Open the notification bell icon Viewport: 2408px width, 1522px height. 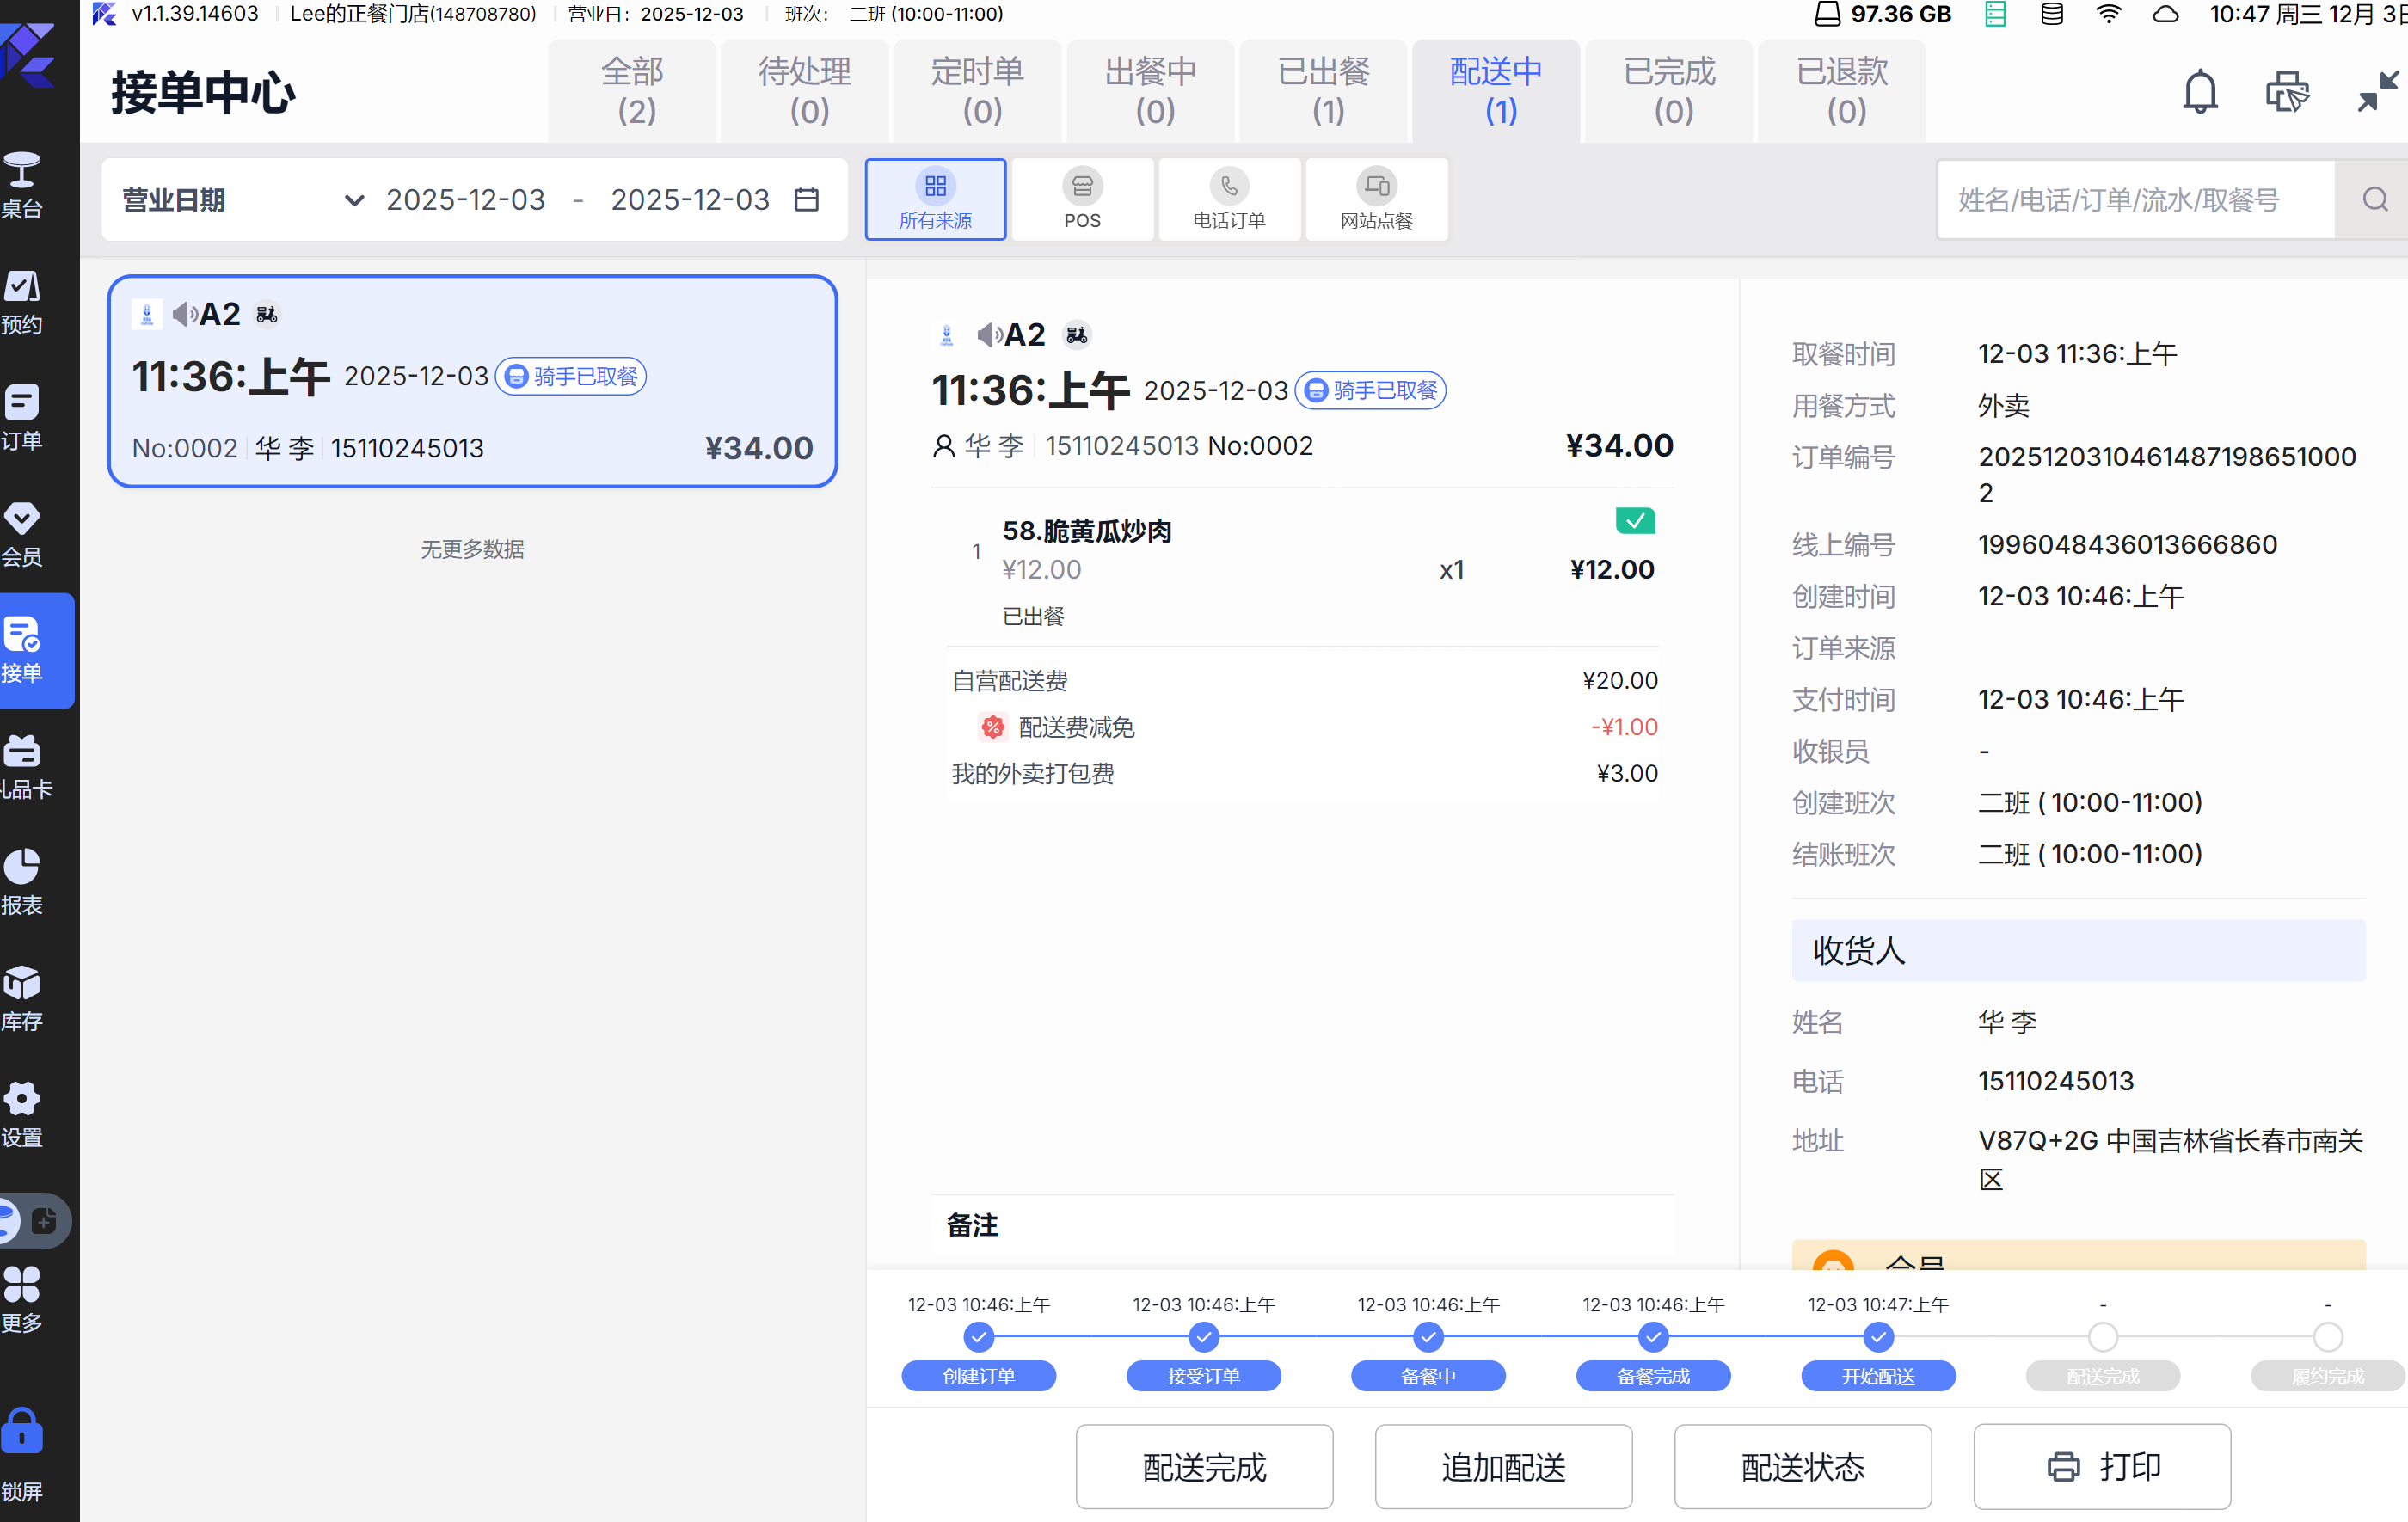pyautogui.click(x=2199, y=92)
